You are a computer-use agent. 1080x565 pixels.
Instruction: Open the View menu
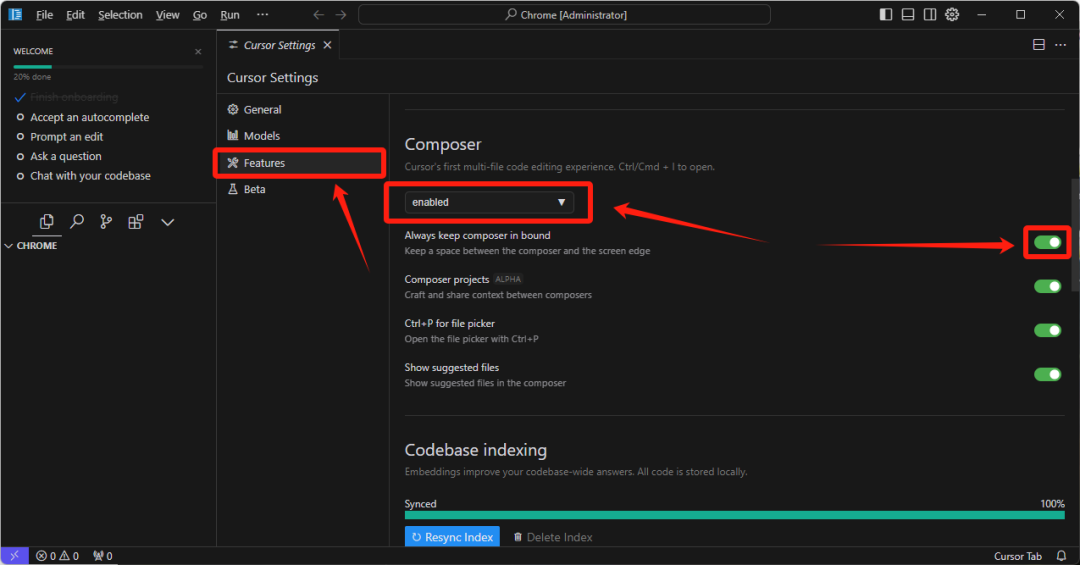(167, 14)
